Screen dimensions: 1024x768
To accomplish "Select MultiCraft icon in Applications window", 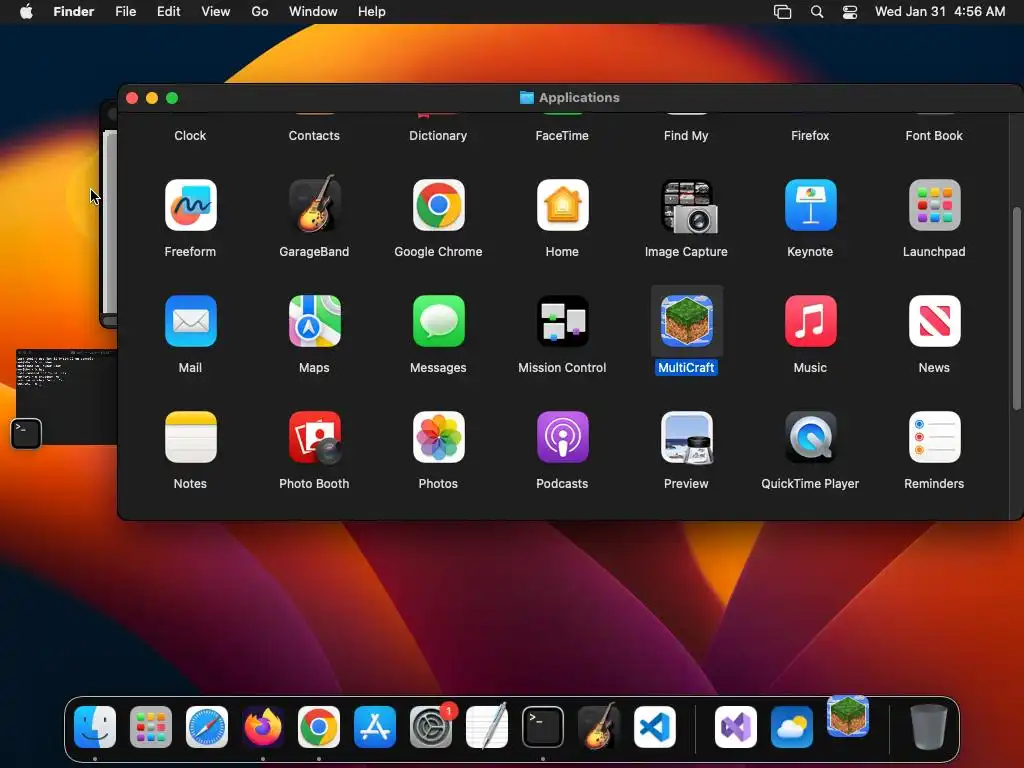I will coord(686,321).
